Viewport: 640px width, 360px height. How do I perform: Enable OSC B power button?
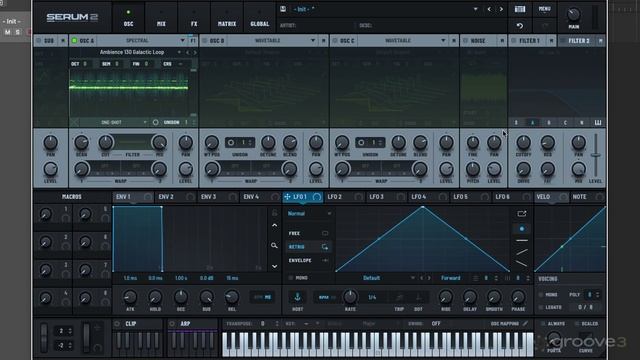pos(205,41)
